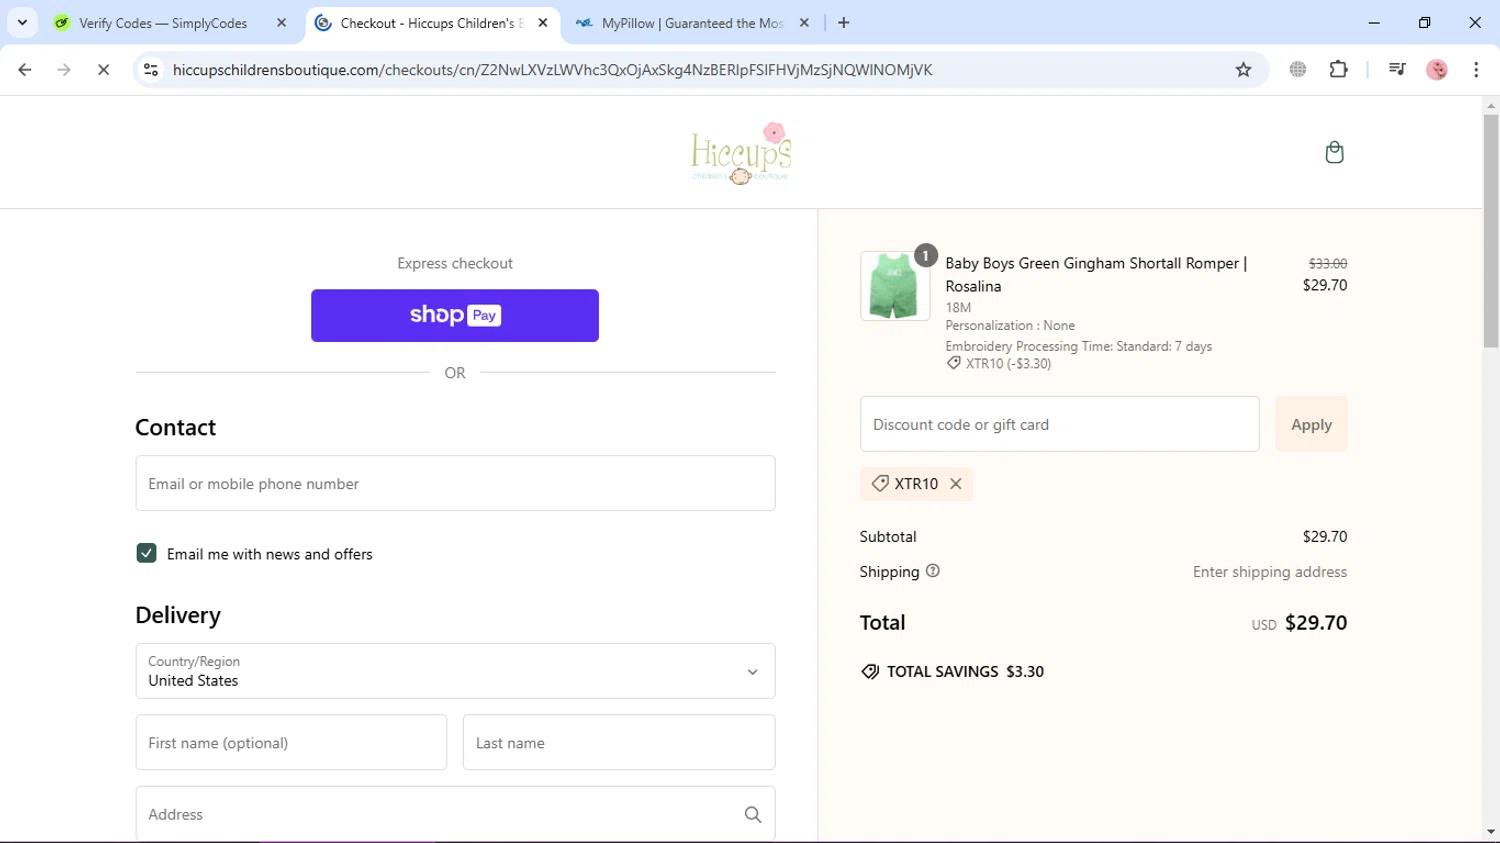
Task: Click the globe extension icon in toolbar
Action: [1298, 70]
